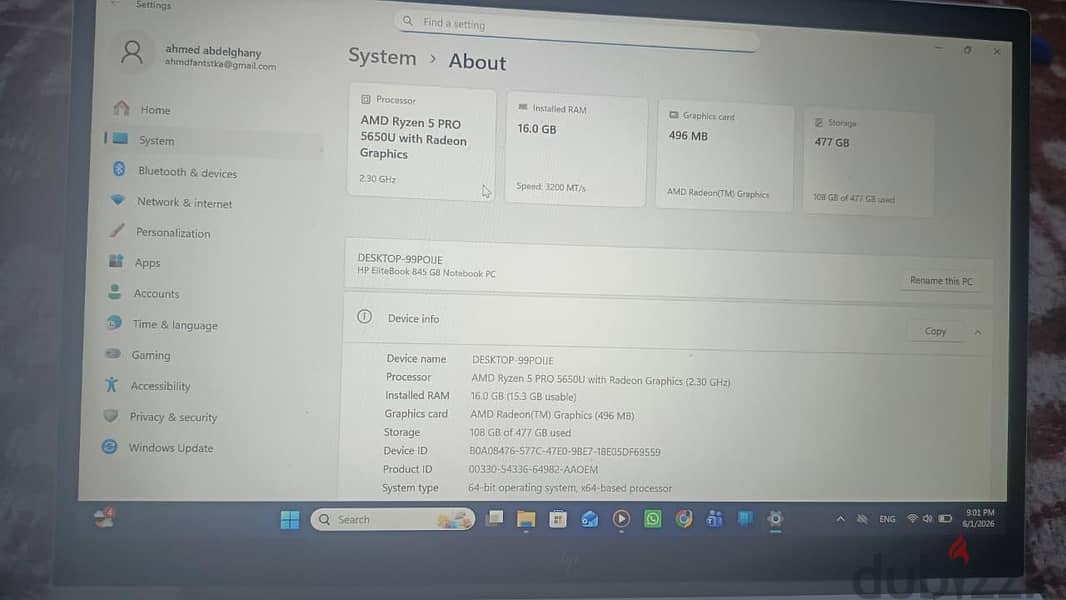Go to Accounts settings
This screenshot has height=600, width=1066.
[156, 294]
